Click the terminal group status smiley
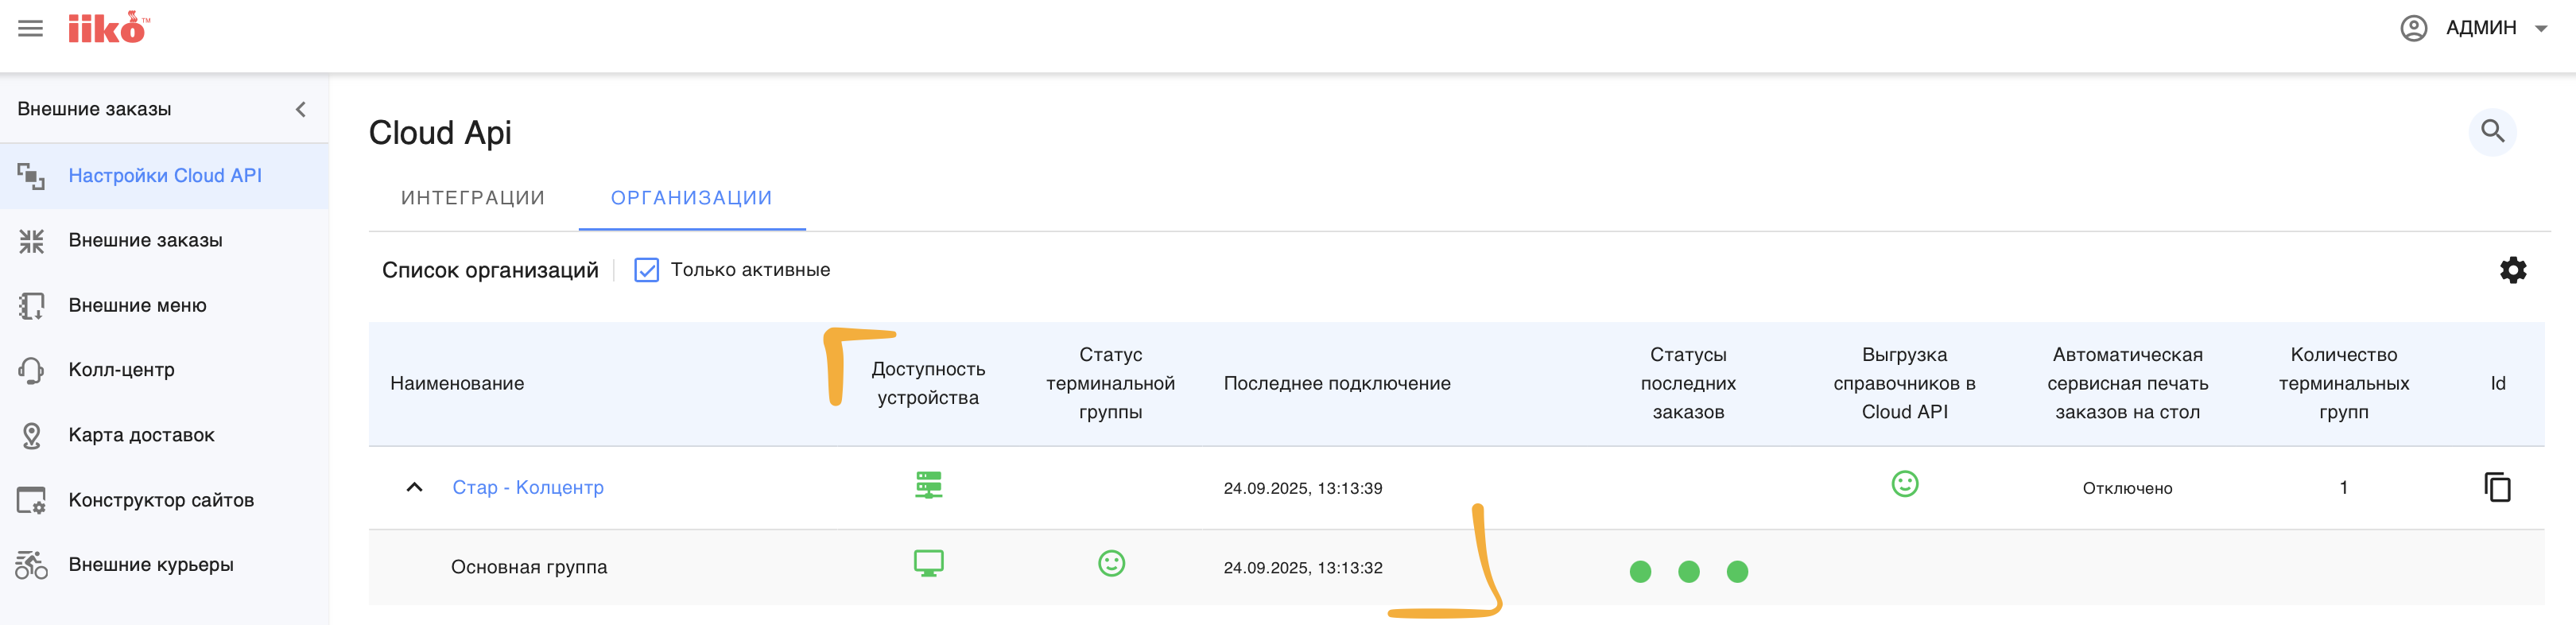This screenshot has width=2576, height=625. (x=1111, y=564)
